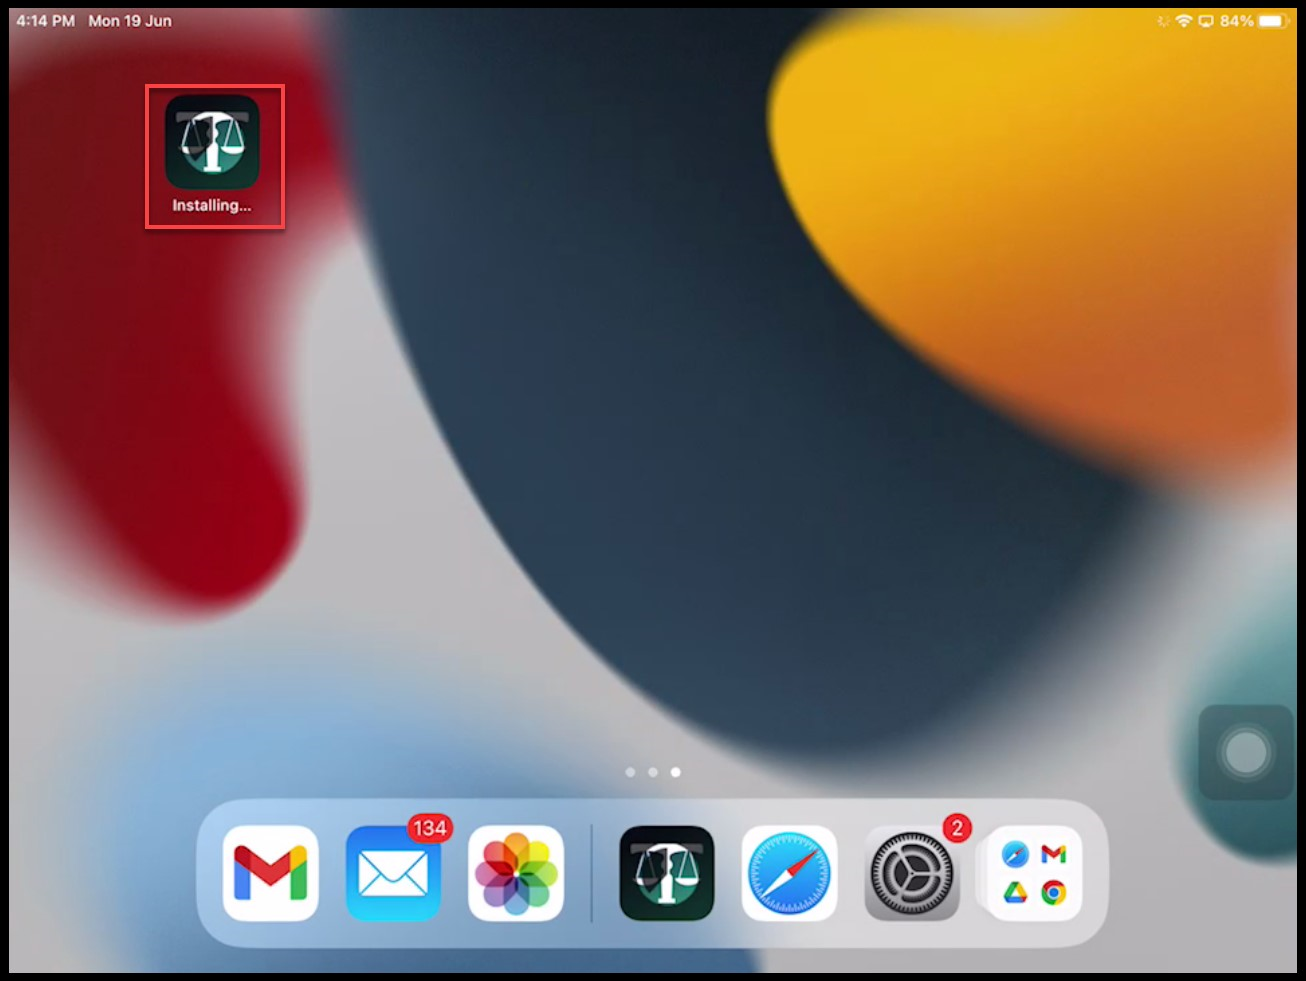
Task: Launch Safari from the dock
Action: (x=789, y=873)
